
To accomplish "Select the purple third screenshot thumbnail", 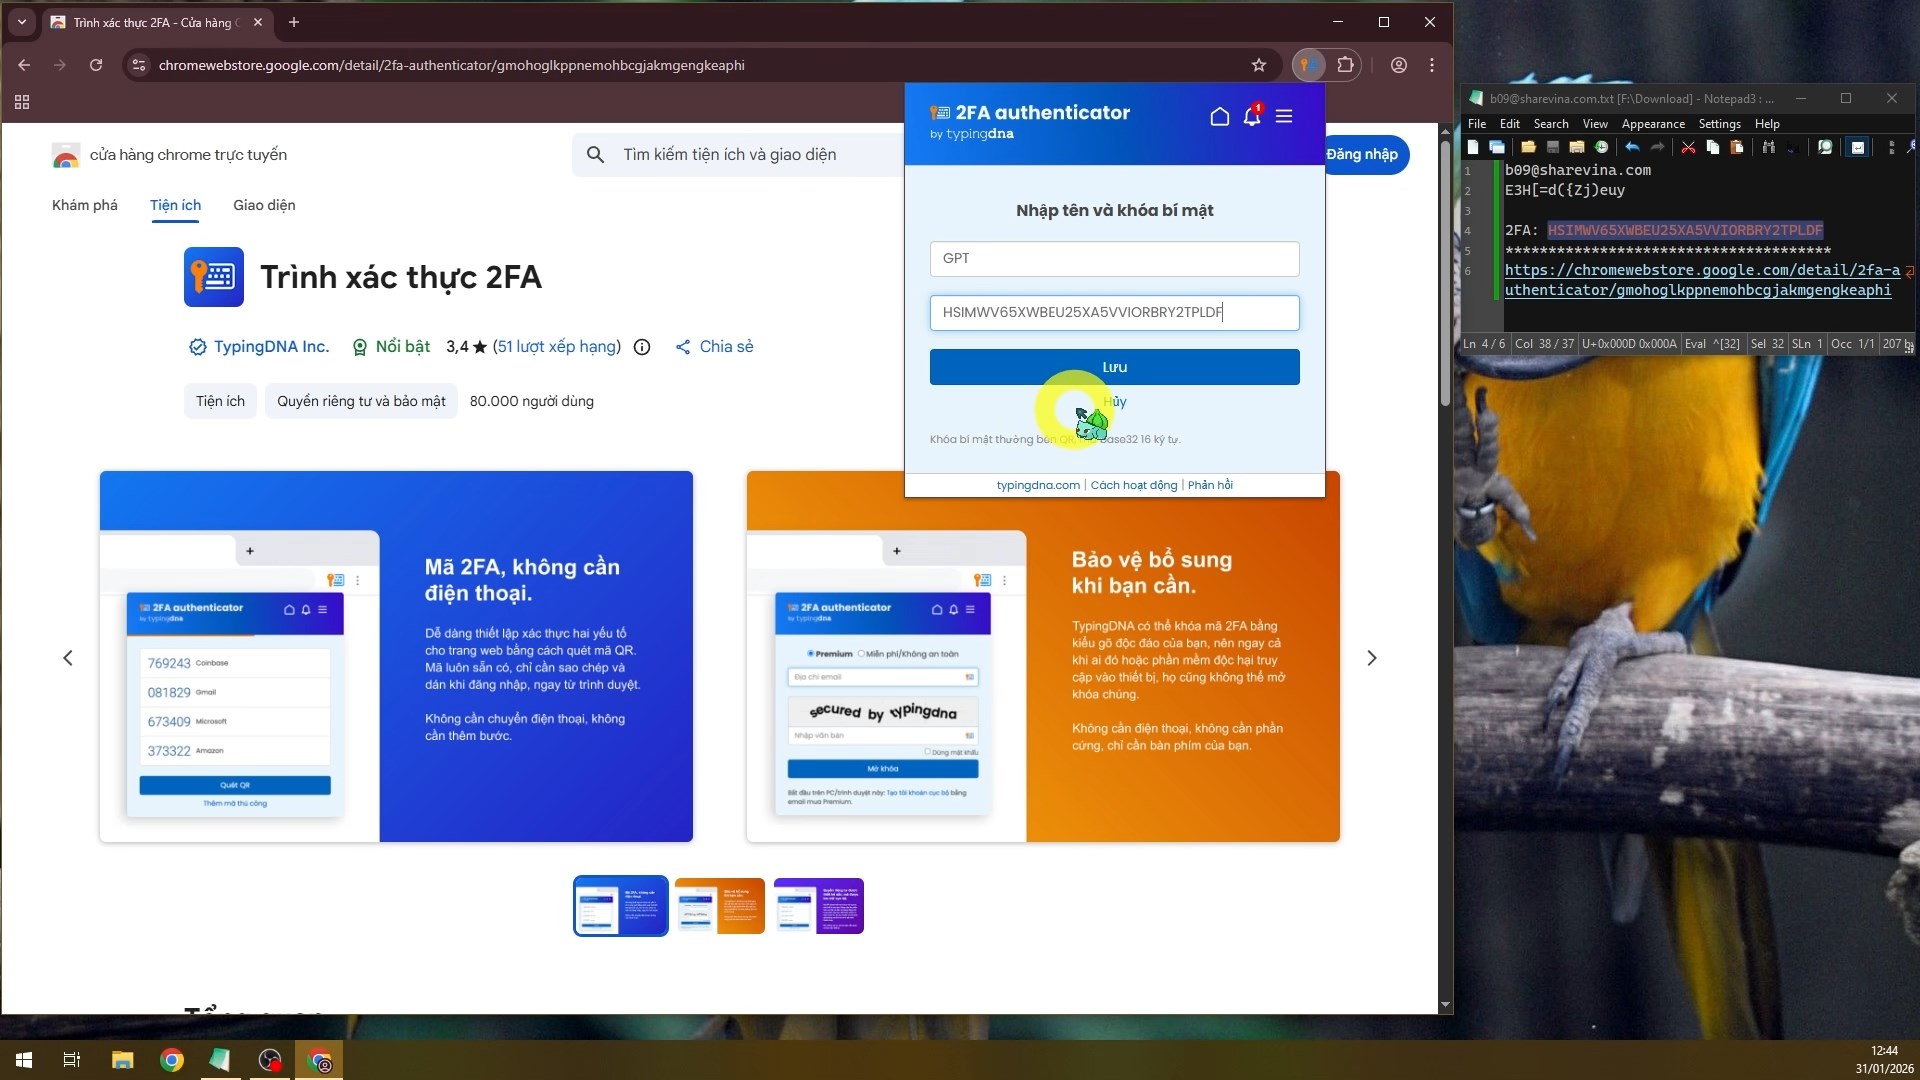I will (x=819, y=906).
